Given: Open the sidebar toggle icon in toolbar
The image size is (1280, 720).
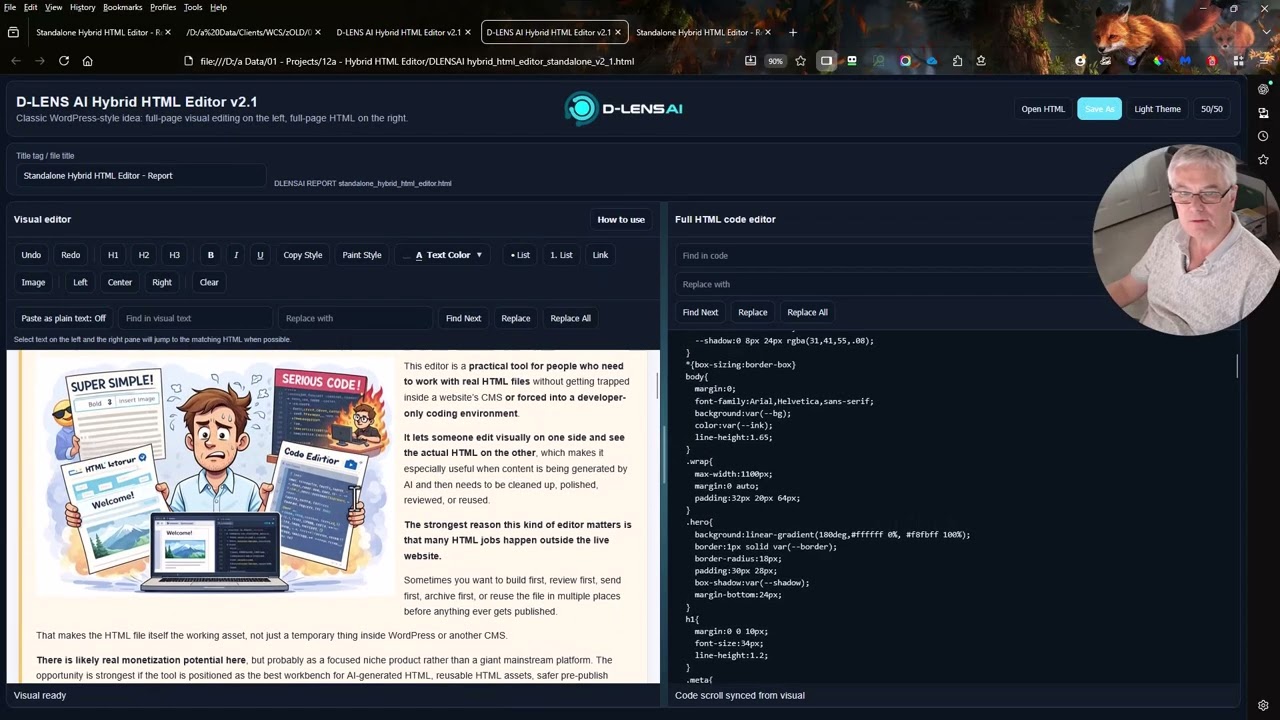Looking at the screenshot, I should tap(826, 61).
